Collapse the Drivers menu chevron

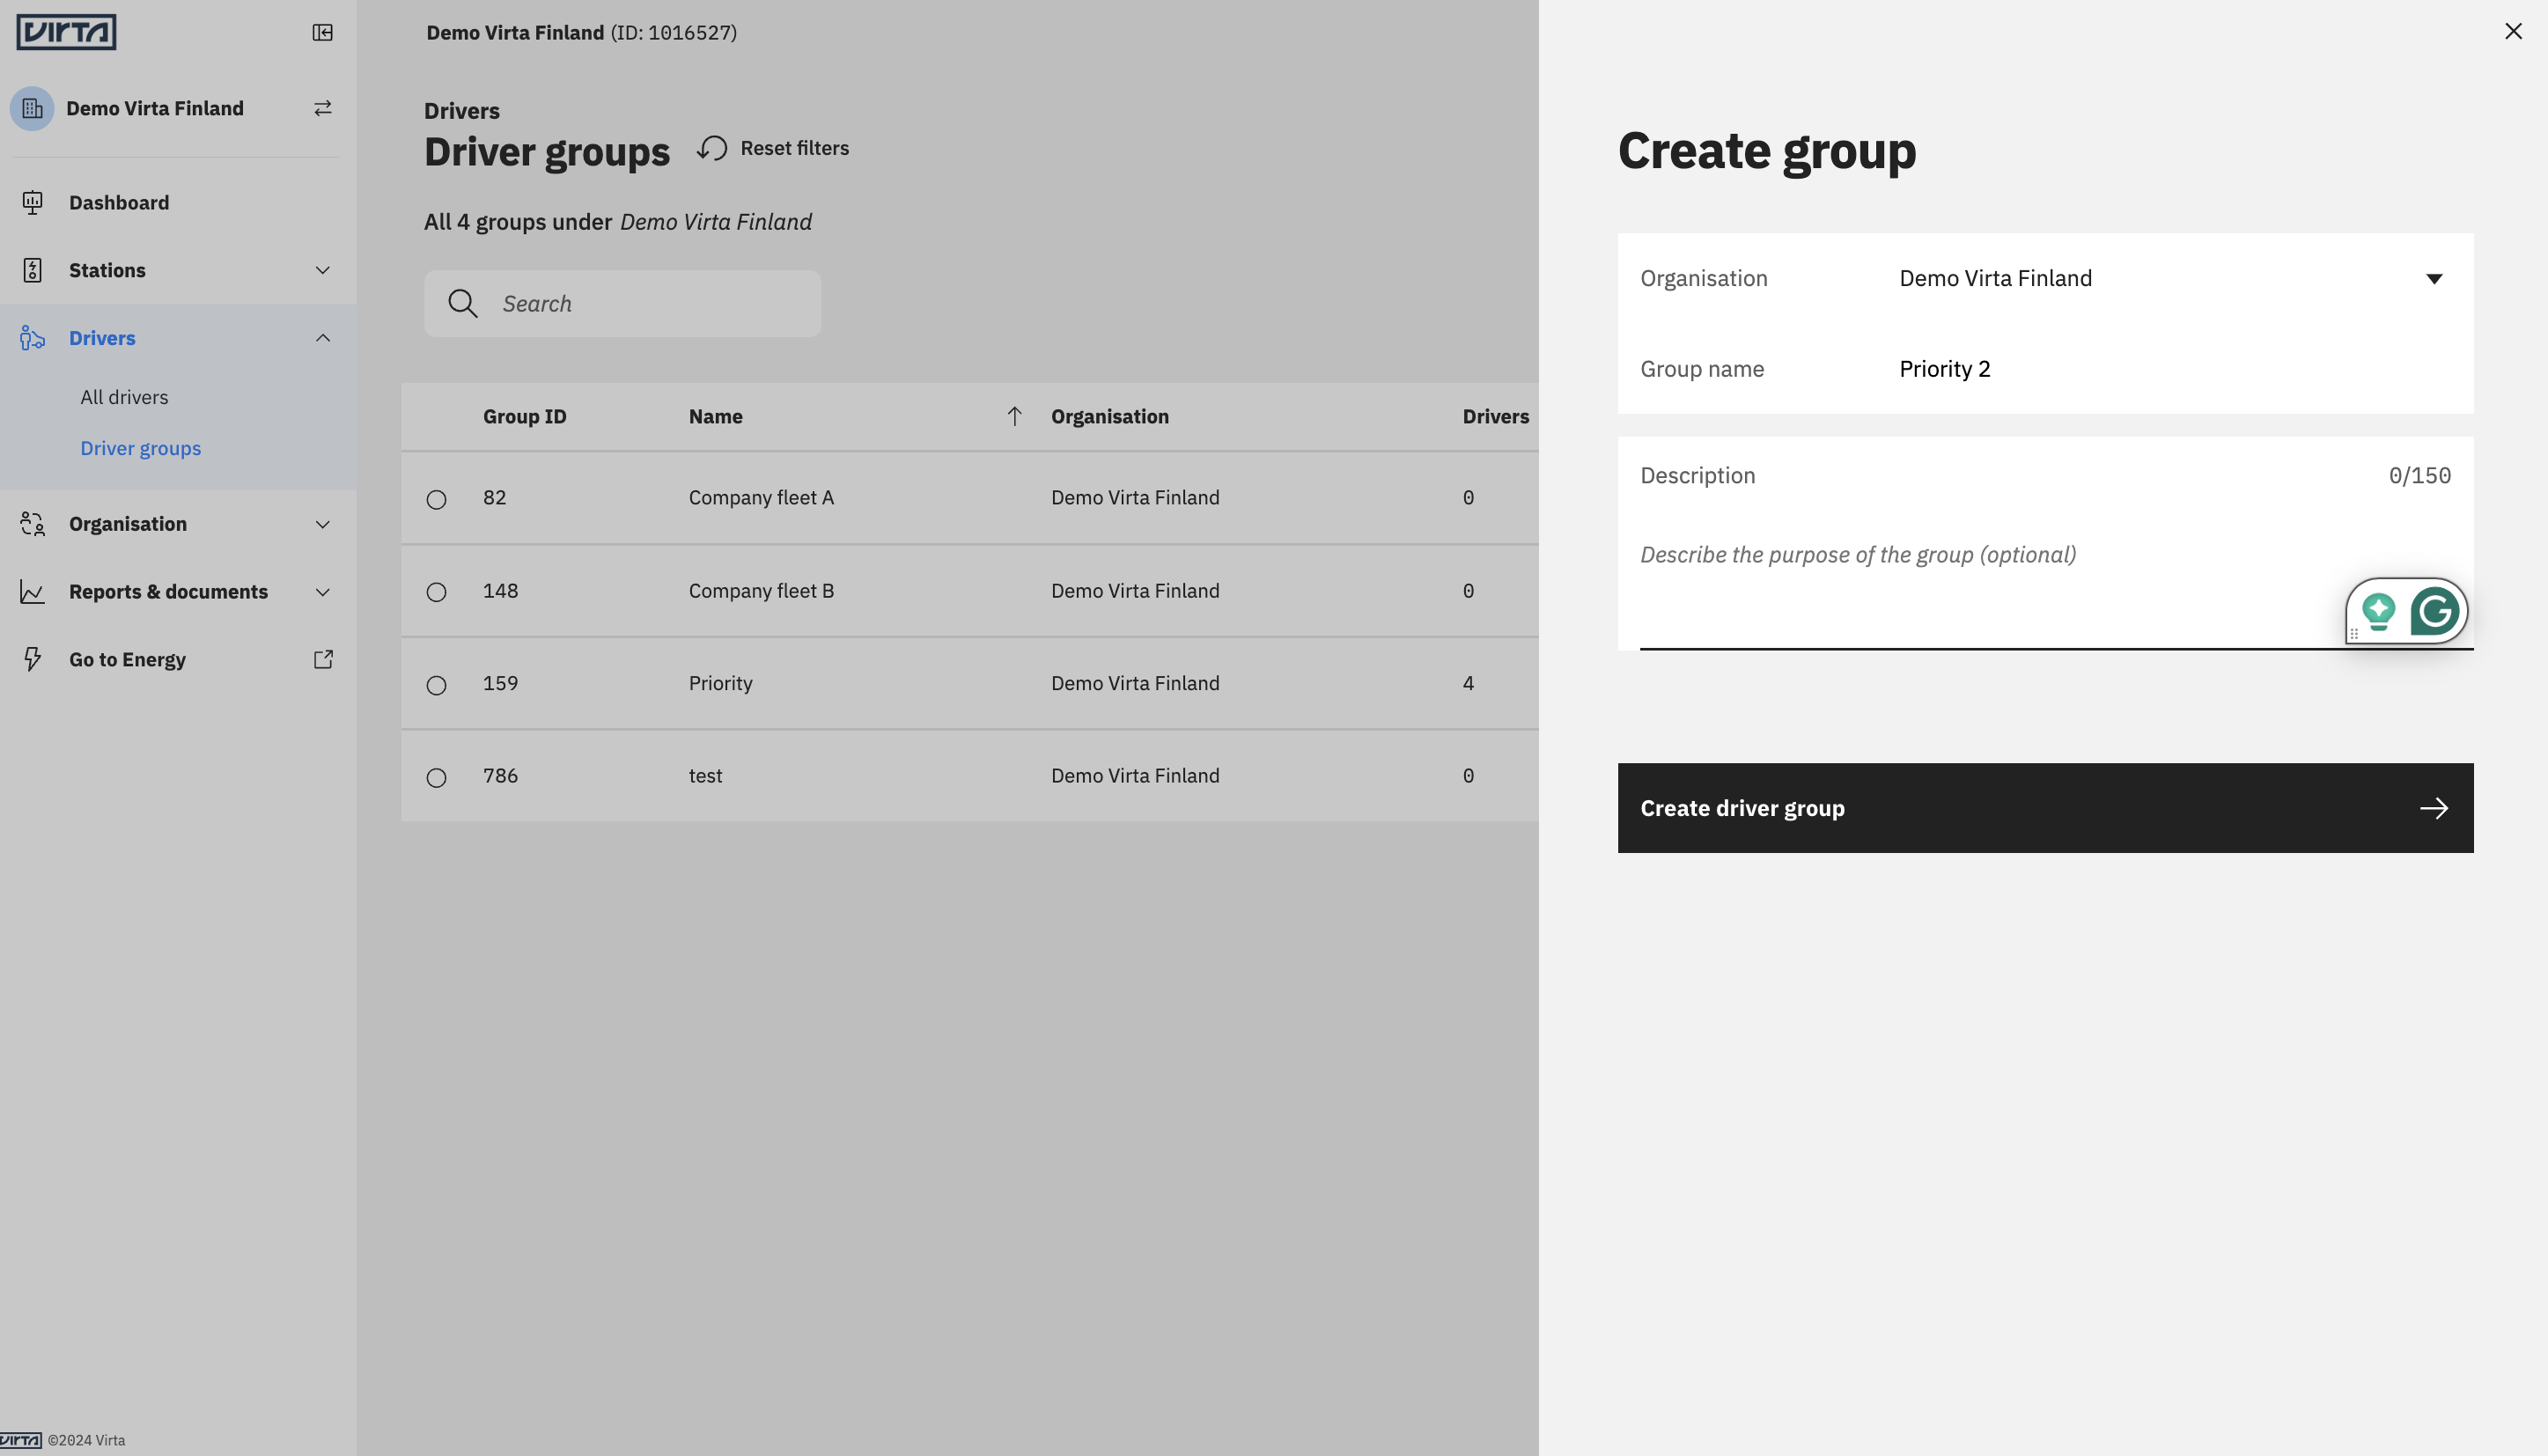(x=322, y=338)
